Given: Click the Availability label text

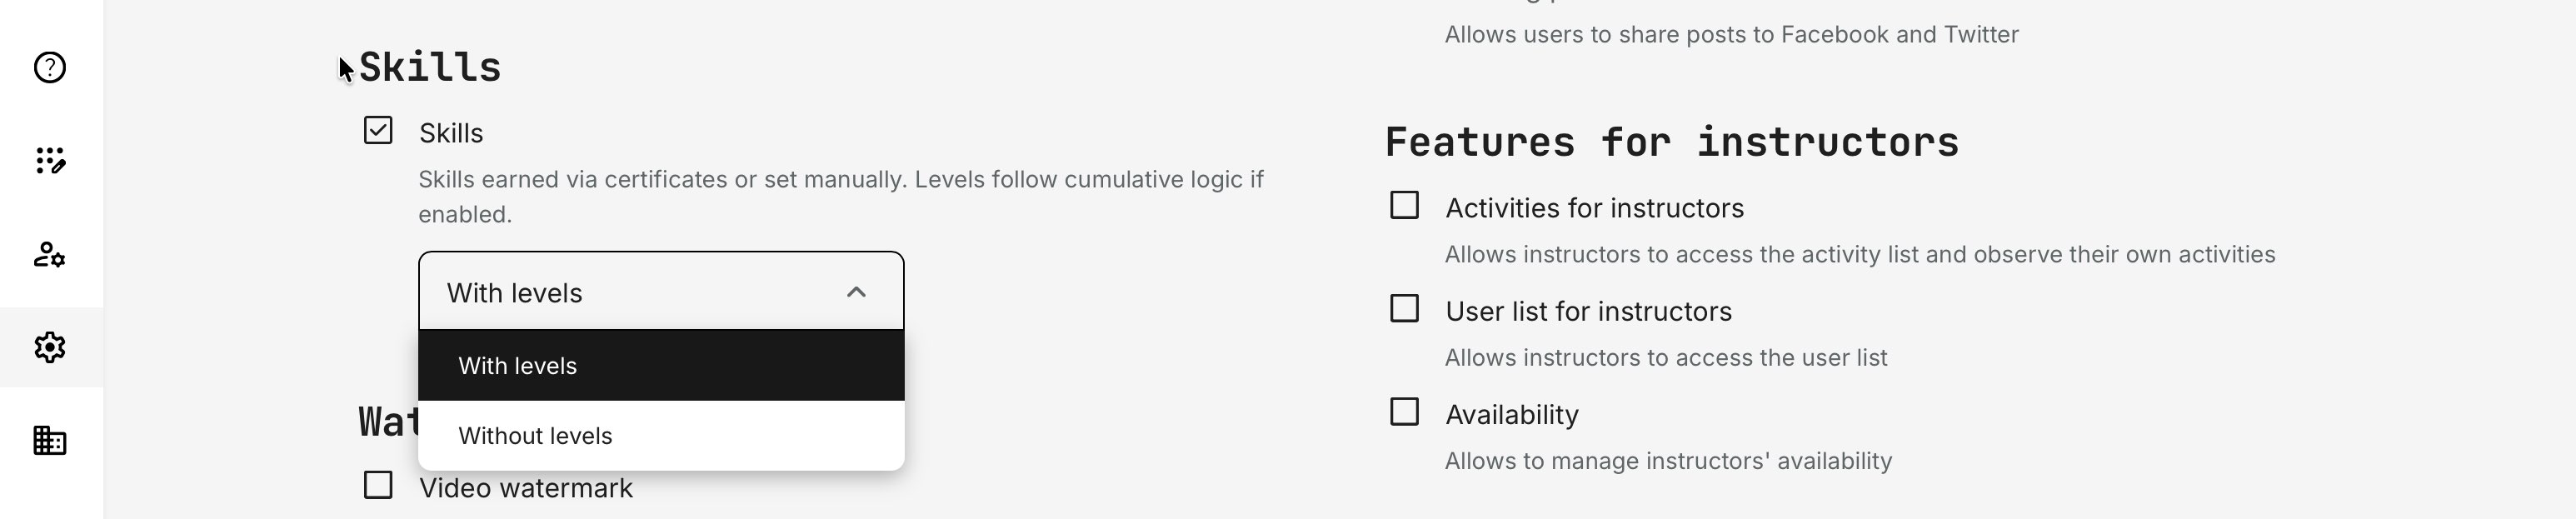Looking at the screenshot, I should 1513,413.
